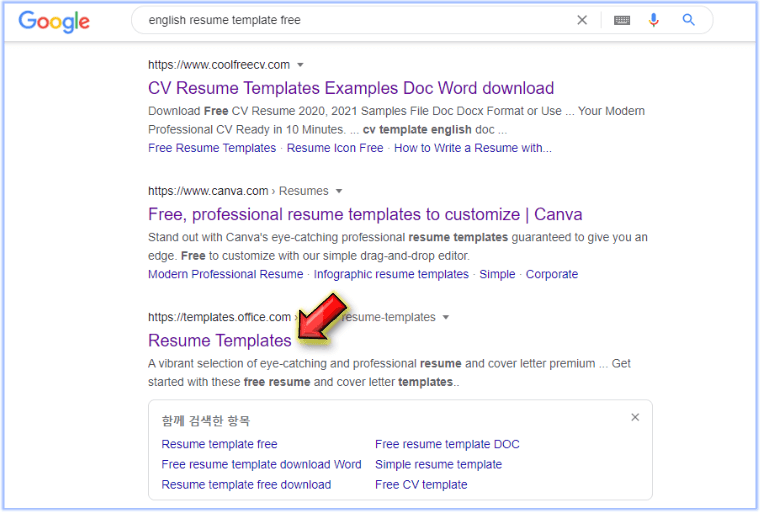Image resolution: width=761 pixels, height=515 pixels.
Task: Open How to Write a Resume with... sitelink
Action: coord(473,148)
